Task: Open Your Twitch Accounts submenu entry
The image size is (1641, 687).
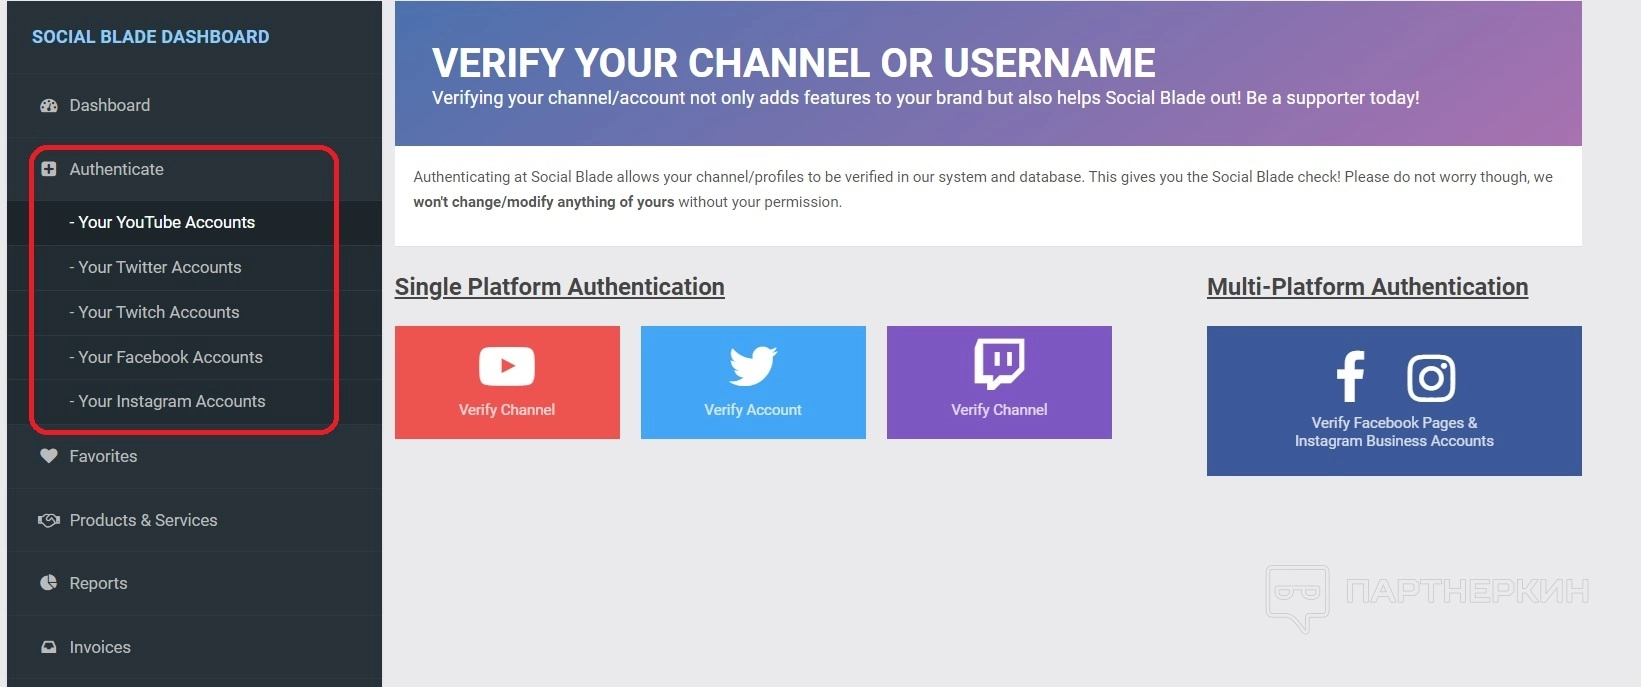Action: (x=194, y=313)
